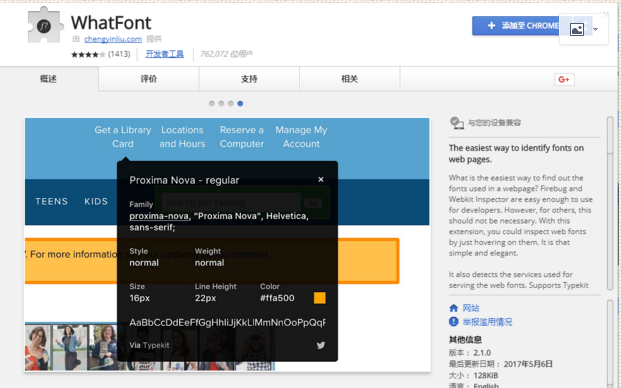Click the device compatibility check icon
This screenshot has width=621, height=388.
tap(457, 123)
